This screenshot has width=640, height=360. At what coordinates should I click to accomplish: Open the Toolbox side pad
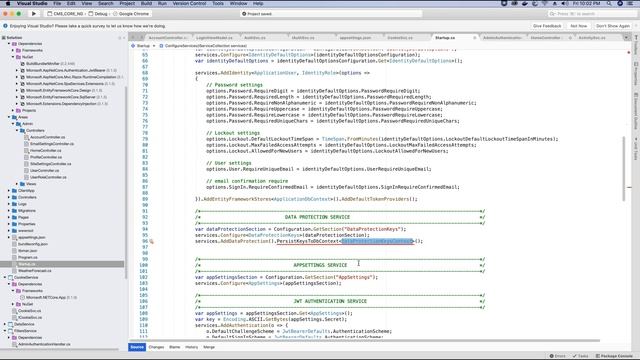[636, 46]
